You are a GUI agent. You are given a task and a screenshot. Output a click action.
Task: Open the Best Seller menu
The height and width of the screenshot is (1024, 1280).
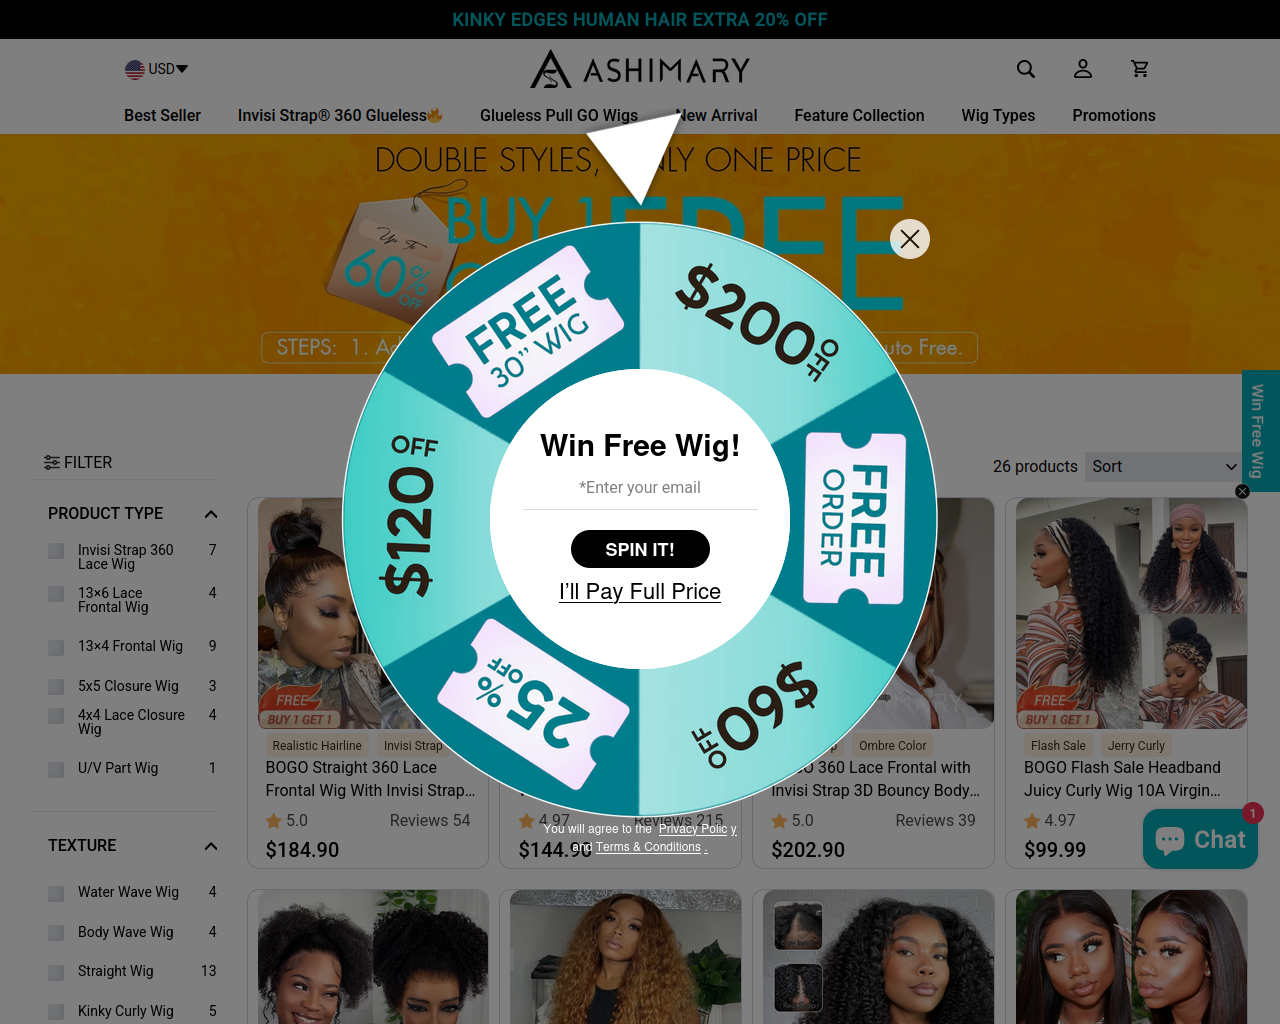coord(162,115)
